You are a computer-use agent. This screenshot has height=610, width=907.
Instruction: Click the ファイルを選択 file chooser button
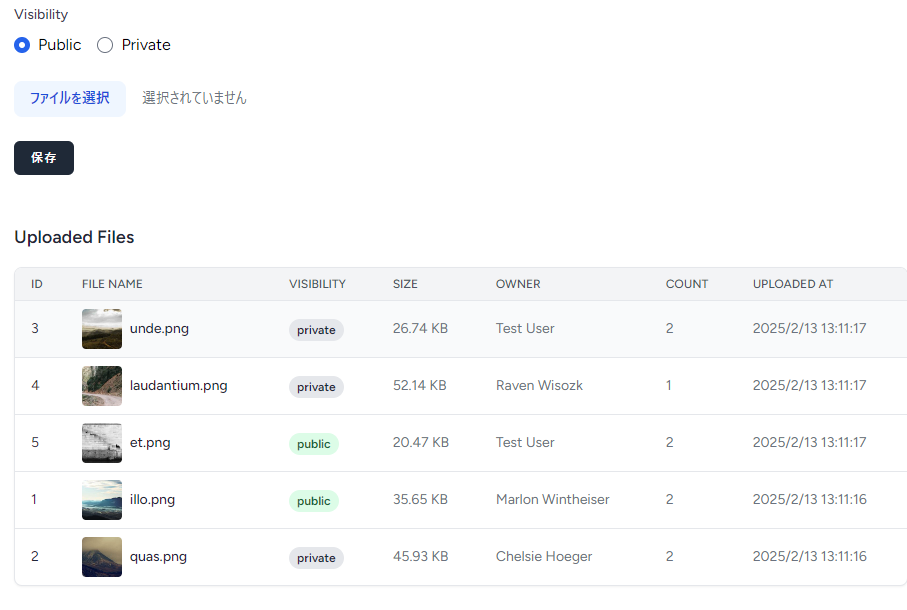70,99
